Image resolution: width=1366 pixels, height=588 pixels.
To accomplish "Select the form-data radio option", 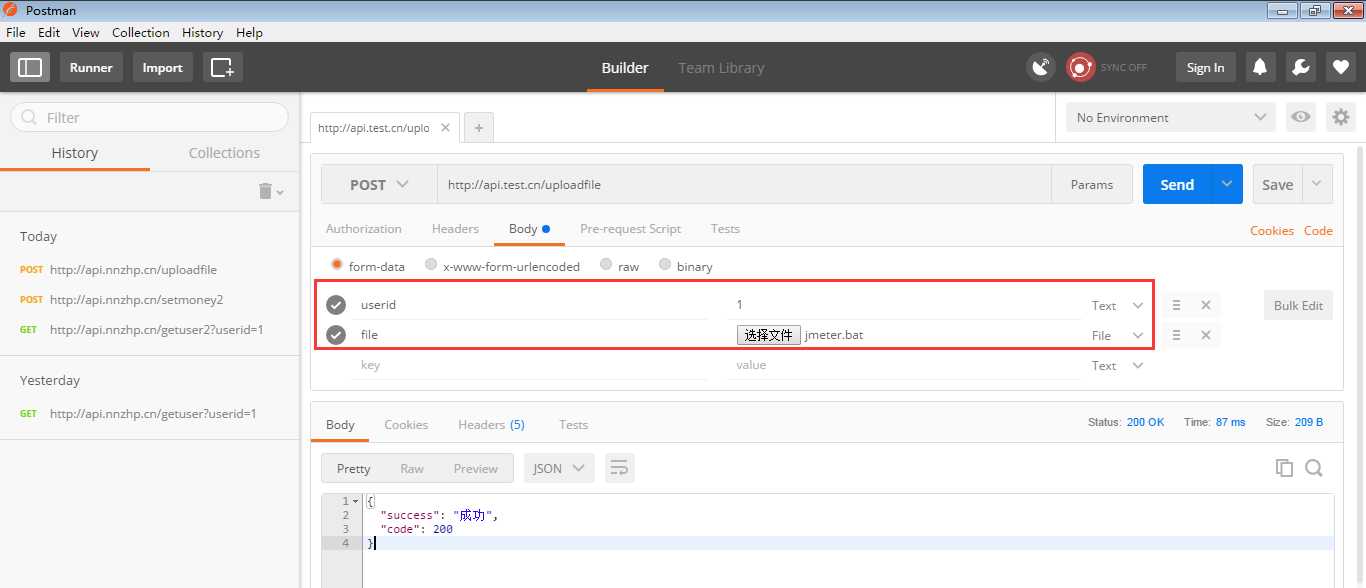I will [337, 265].
